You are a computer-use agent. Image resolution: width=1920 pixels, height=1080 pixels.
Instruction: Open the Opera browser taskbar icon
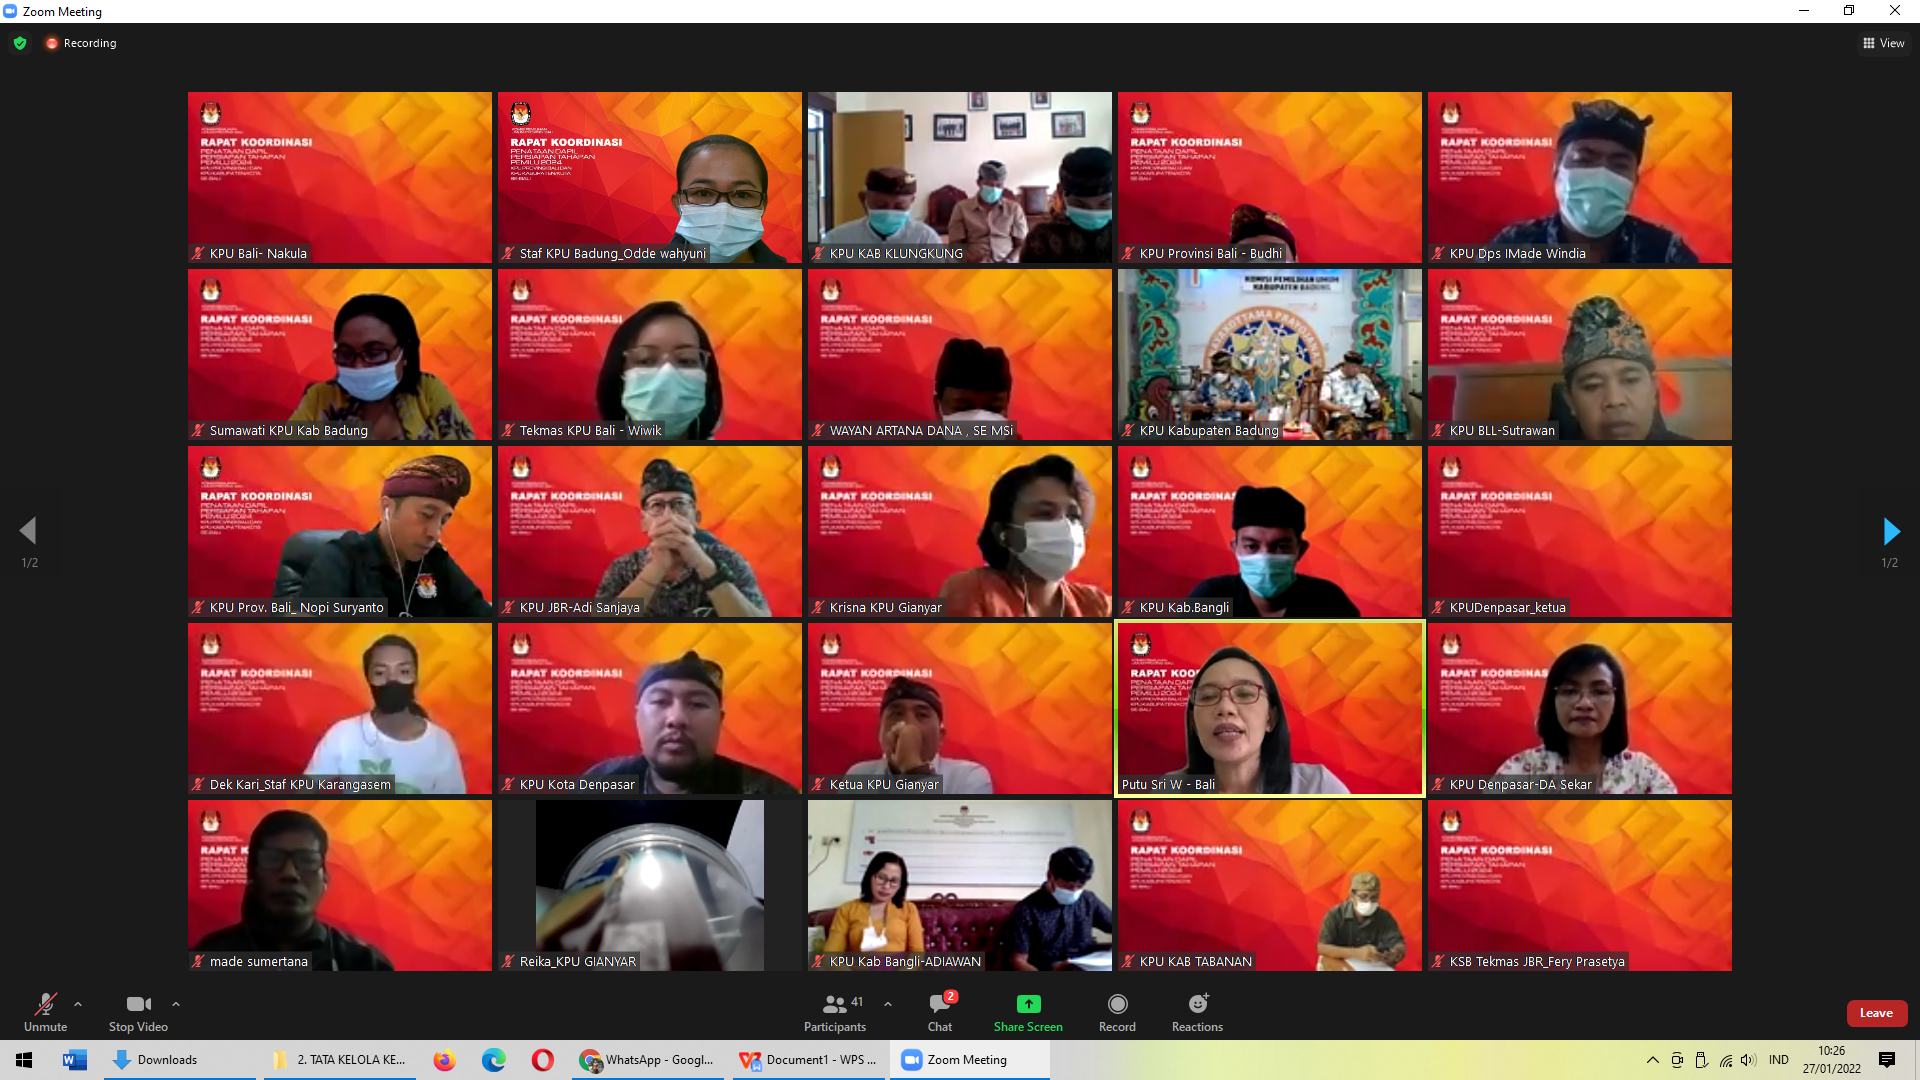(x=542, y=1060)
